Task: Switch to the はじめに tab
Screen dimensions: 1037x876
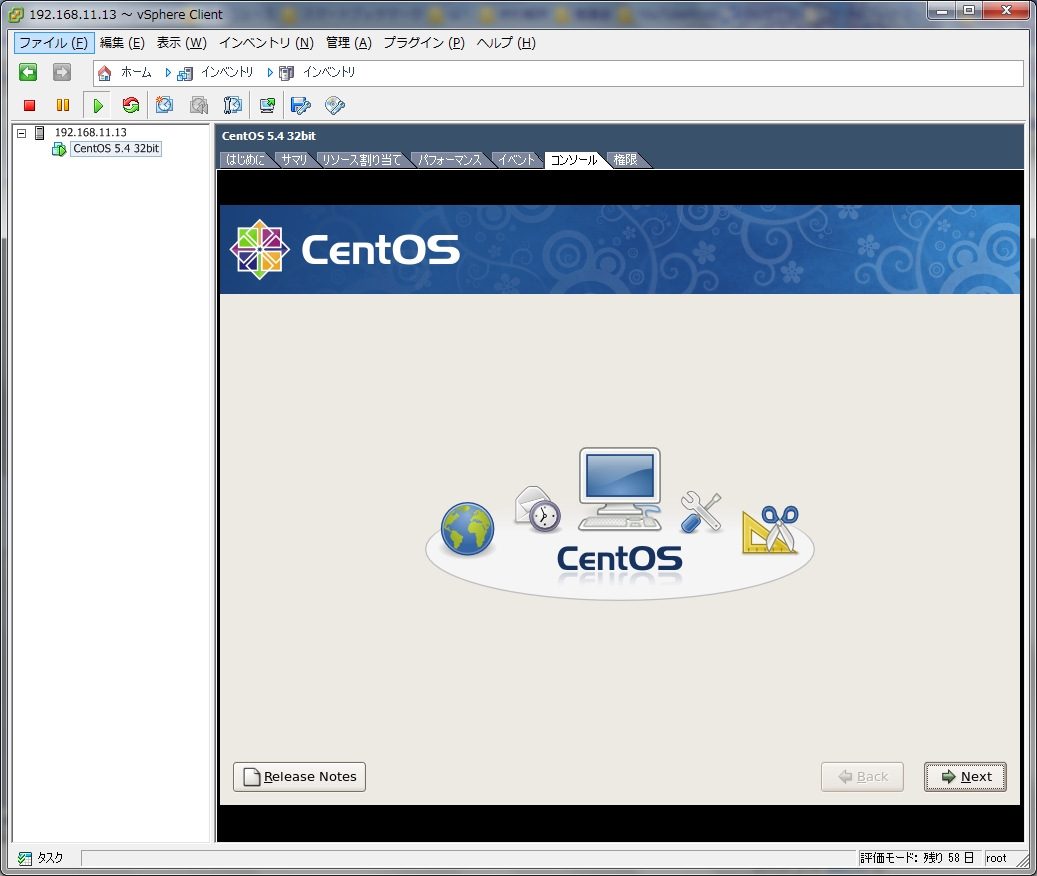Action: tap(245, 160)
